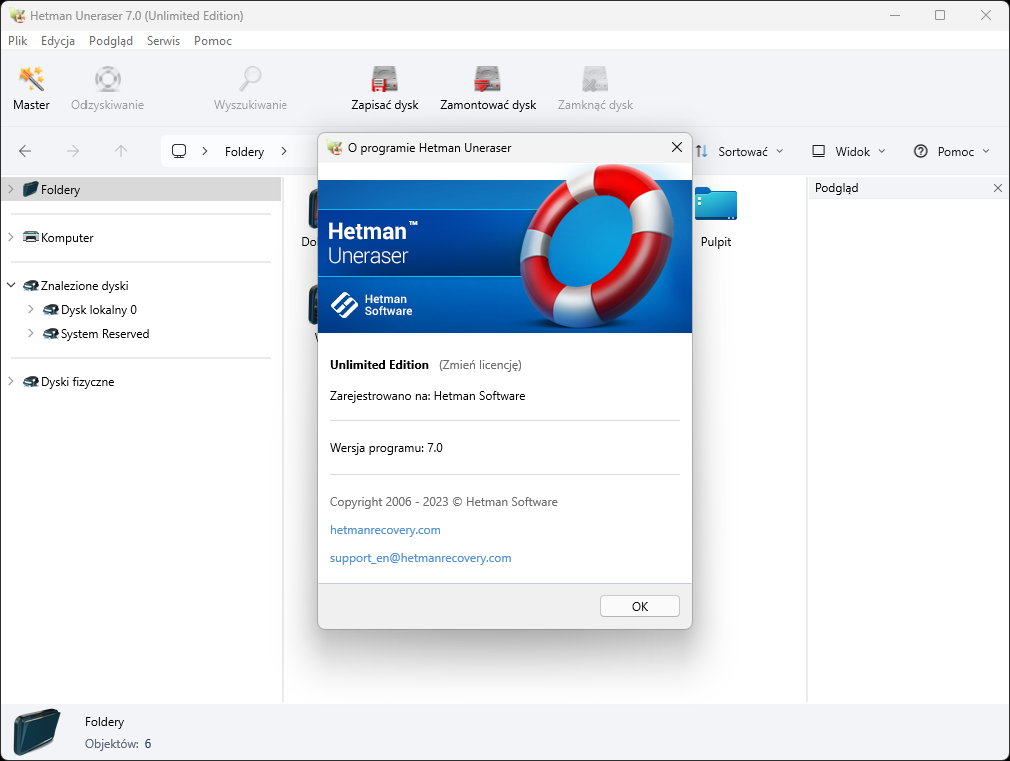Click the computer icon in address bar
The width and height of the screenshot is (1010, 761).
point(179,151)
